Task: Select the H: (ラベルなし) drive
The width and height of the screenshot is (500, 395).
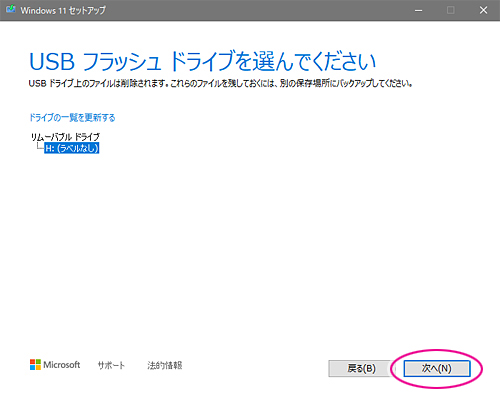Action: [72, 148]
